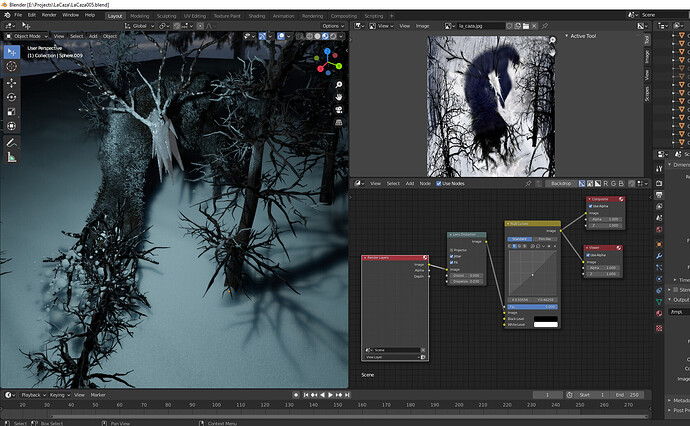The width and height of the screenshot is (690, 426).
Task: Switch to the Shading workspace tab
Action: pos(257,16)
